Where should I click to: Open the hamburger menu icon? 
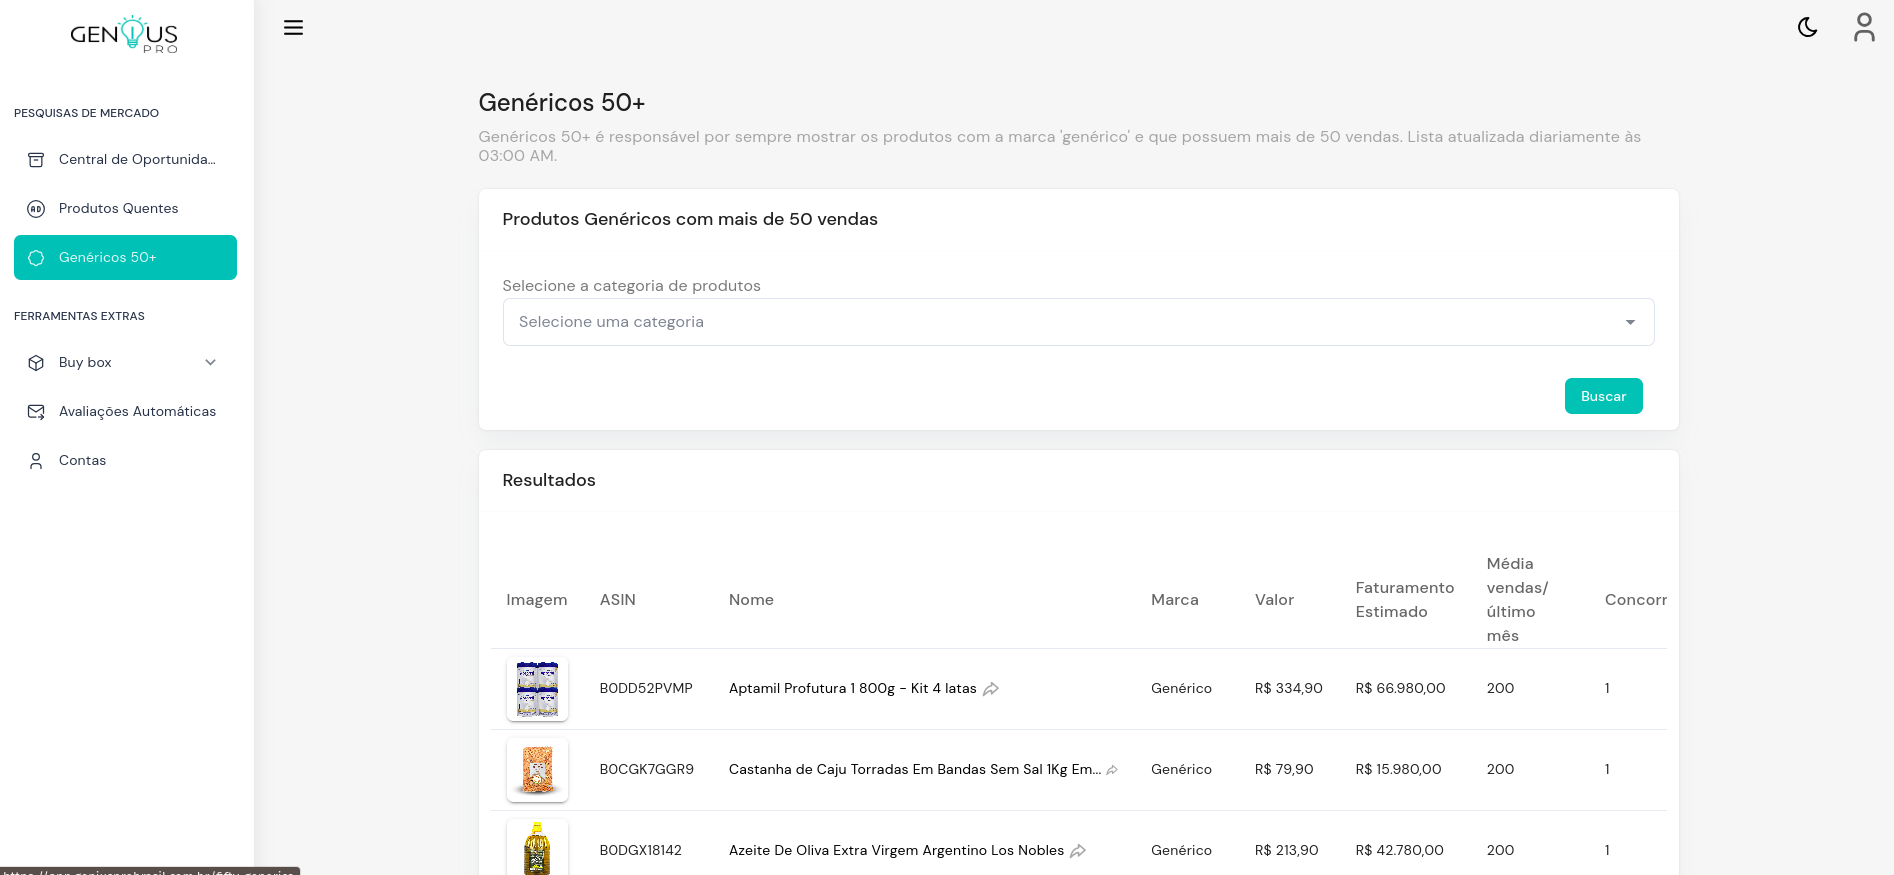point(293,28)
